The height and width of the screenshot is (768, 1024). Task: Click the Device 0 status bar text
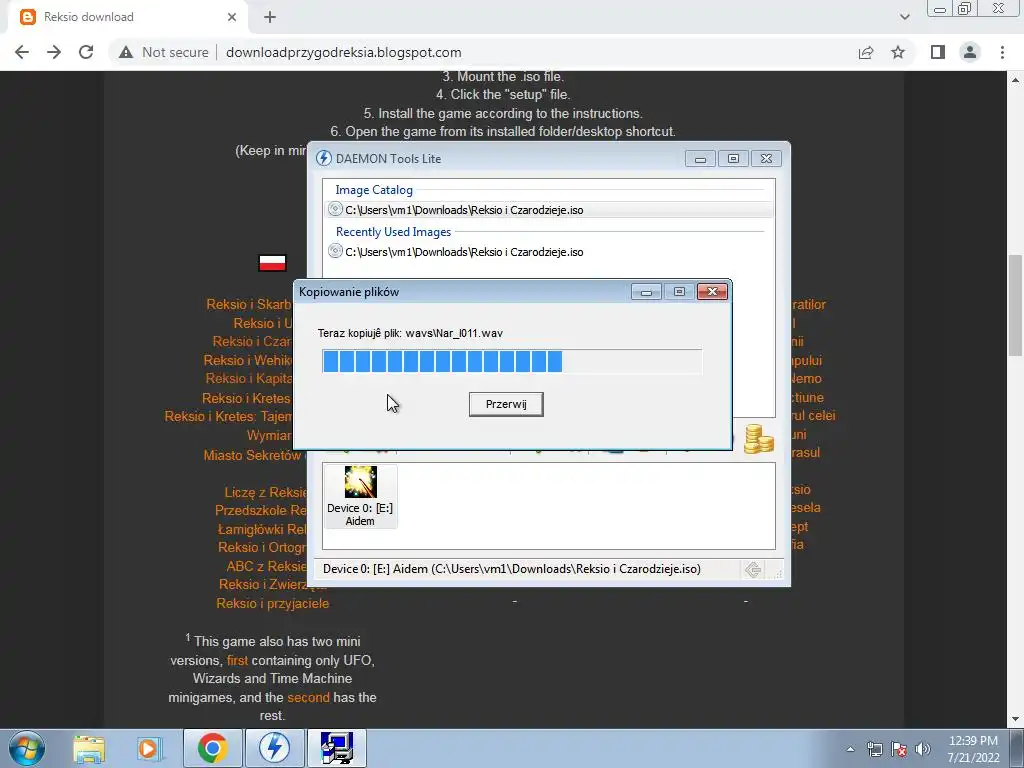pyautogui.click(x=511, y=569)
